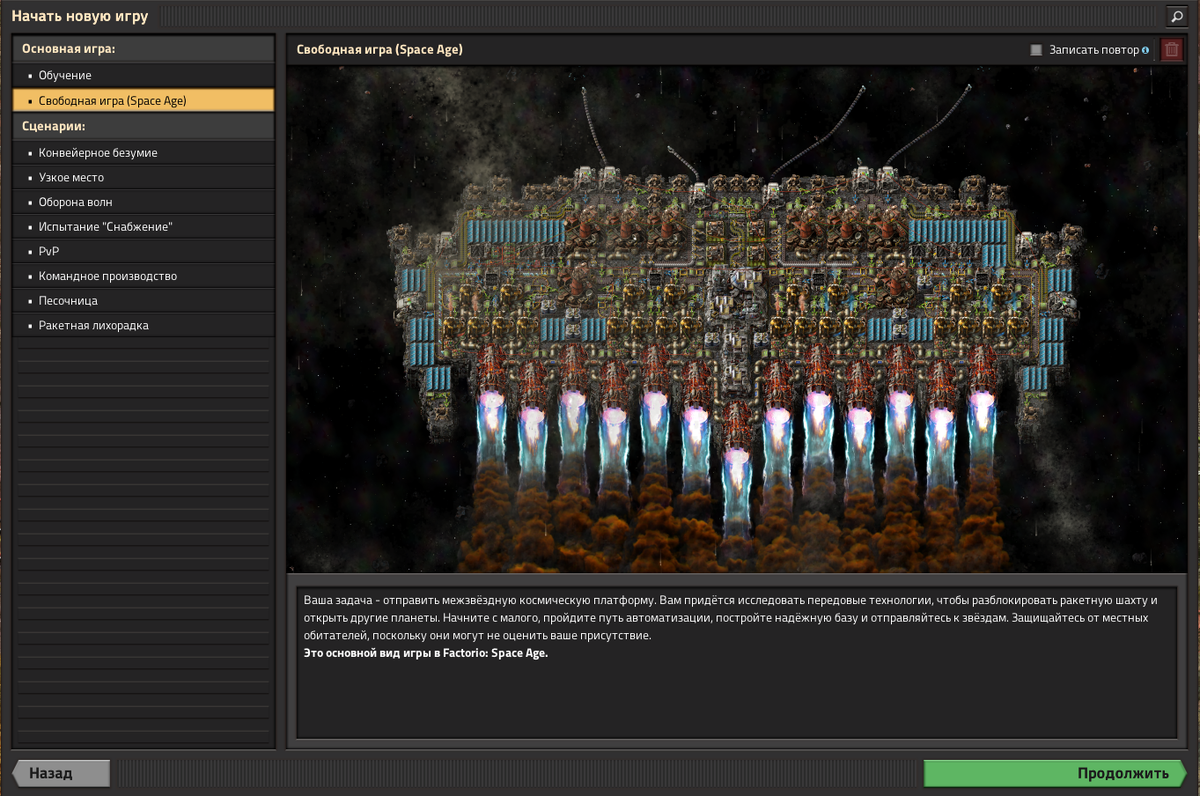
Task: Click the Назад back button
Action: (x=61, y=773)
